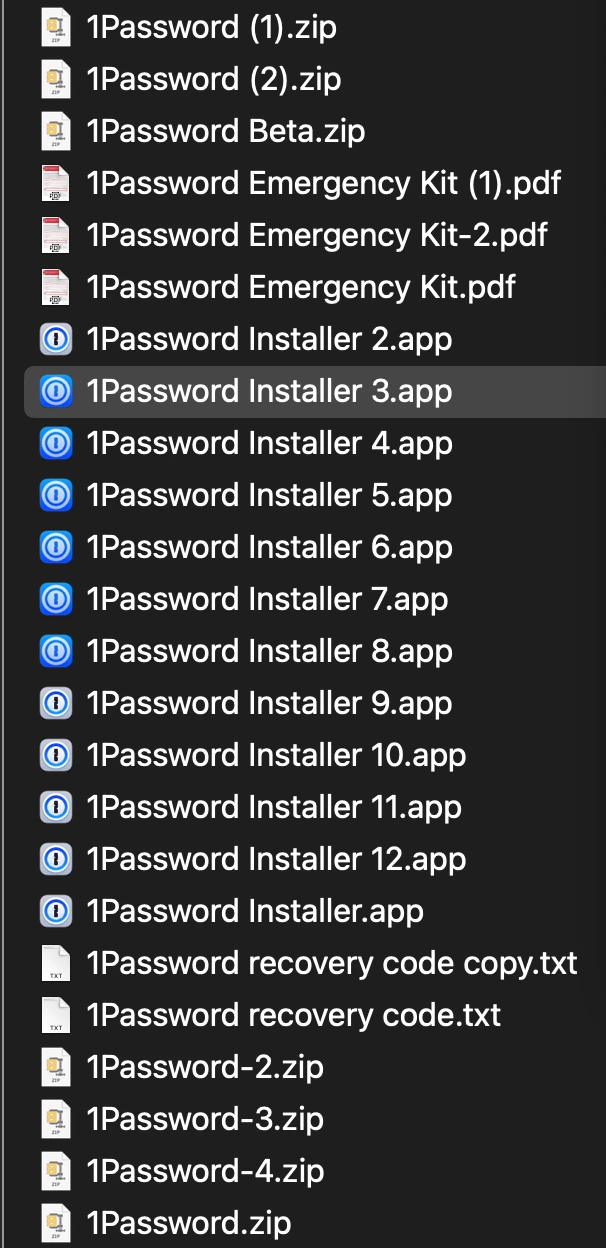The height and width of the screenshot is (1248, 606).
Task: Click the 1Password Installer 5.app icon
Action: coord(56,495)
